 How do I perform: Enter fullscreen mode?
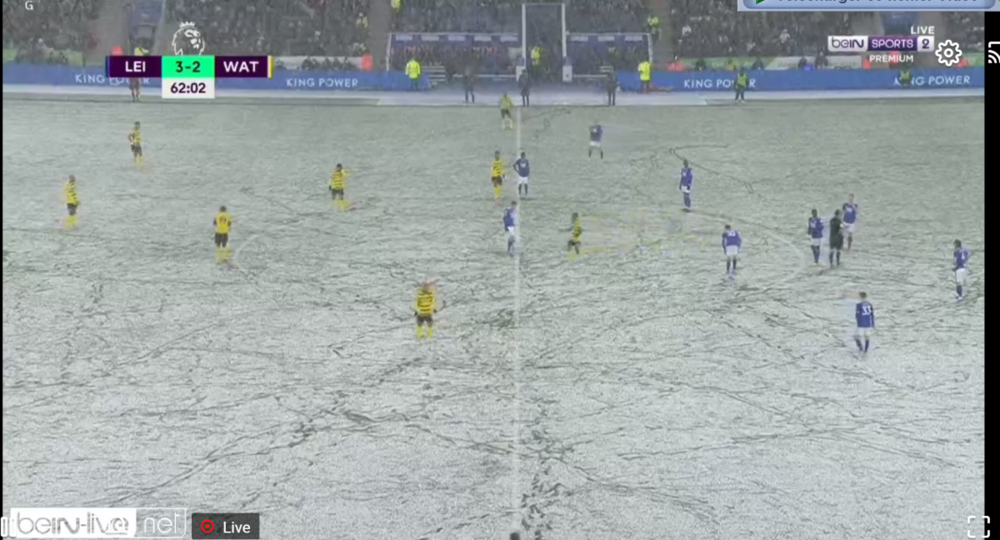click(978, 527)
